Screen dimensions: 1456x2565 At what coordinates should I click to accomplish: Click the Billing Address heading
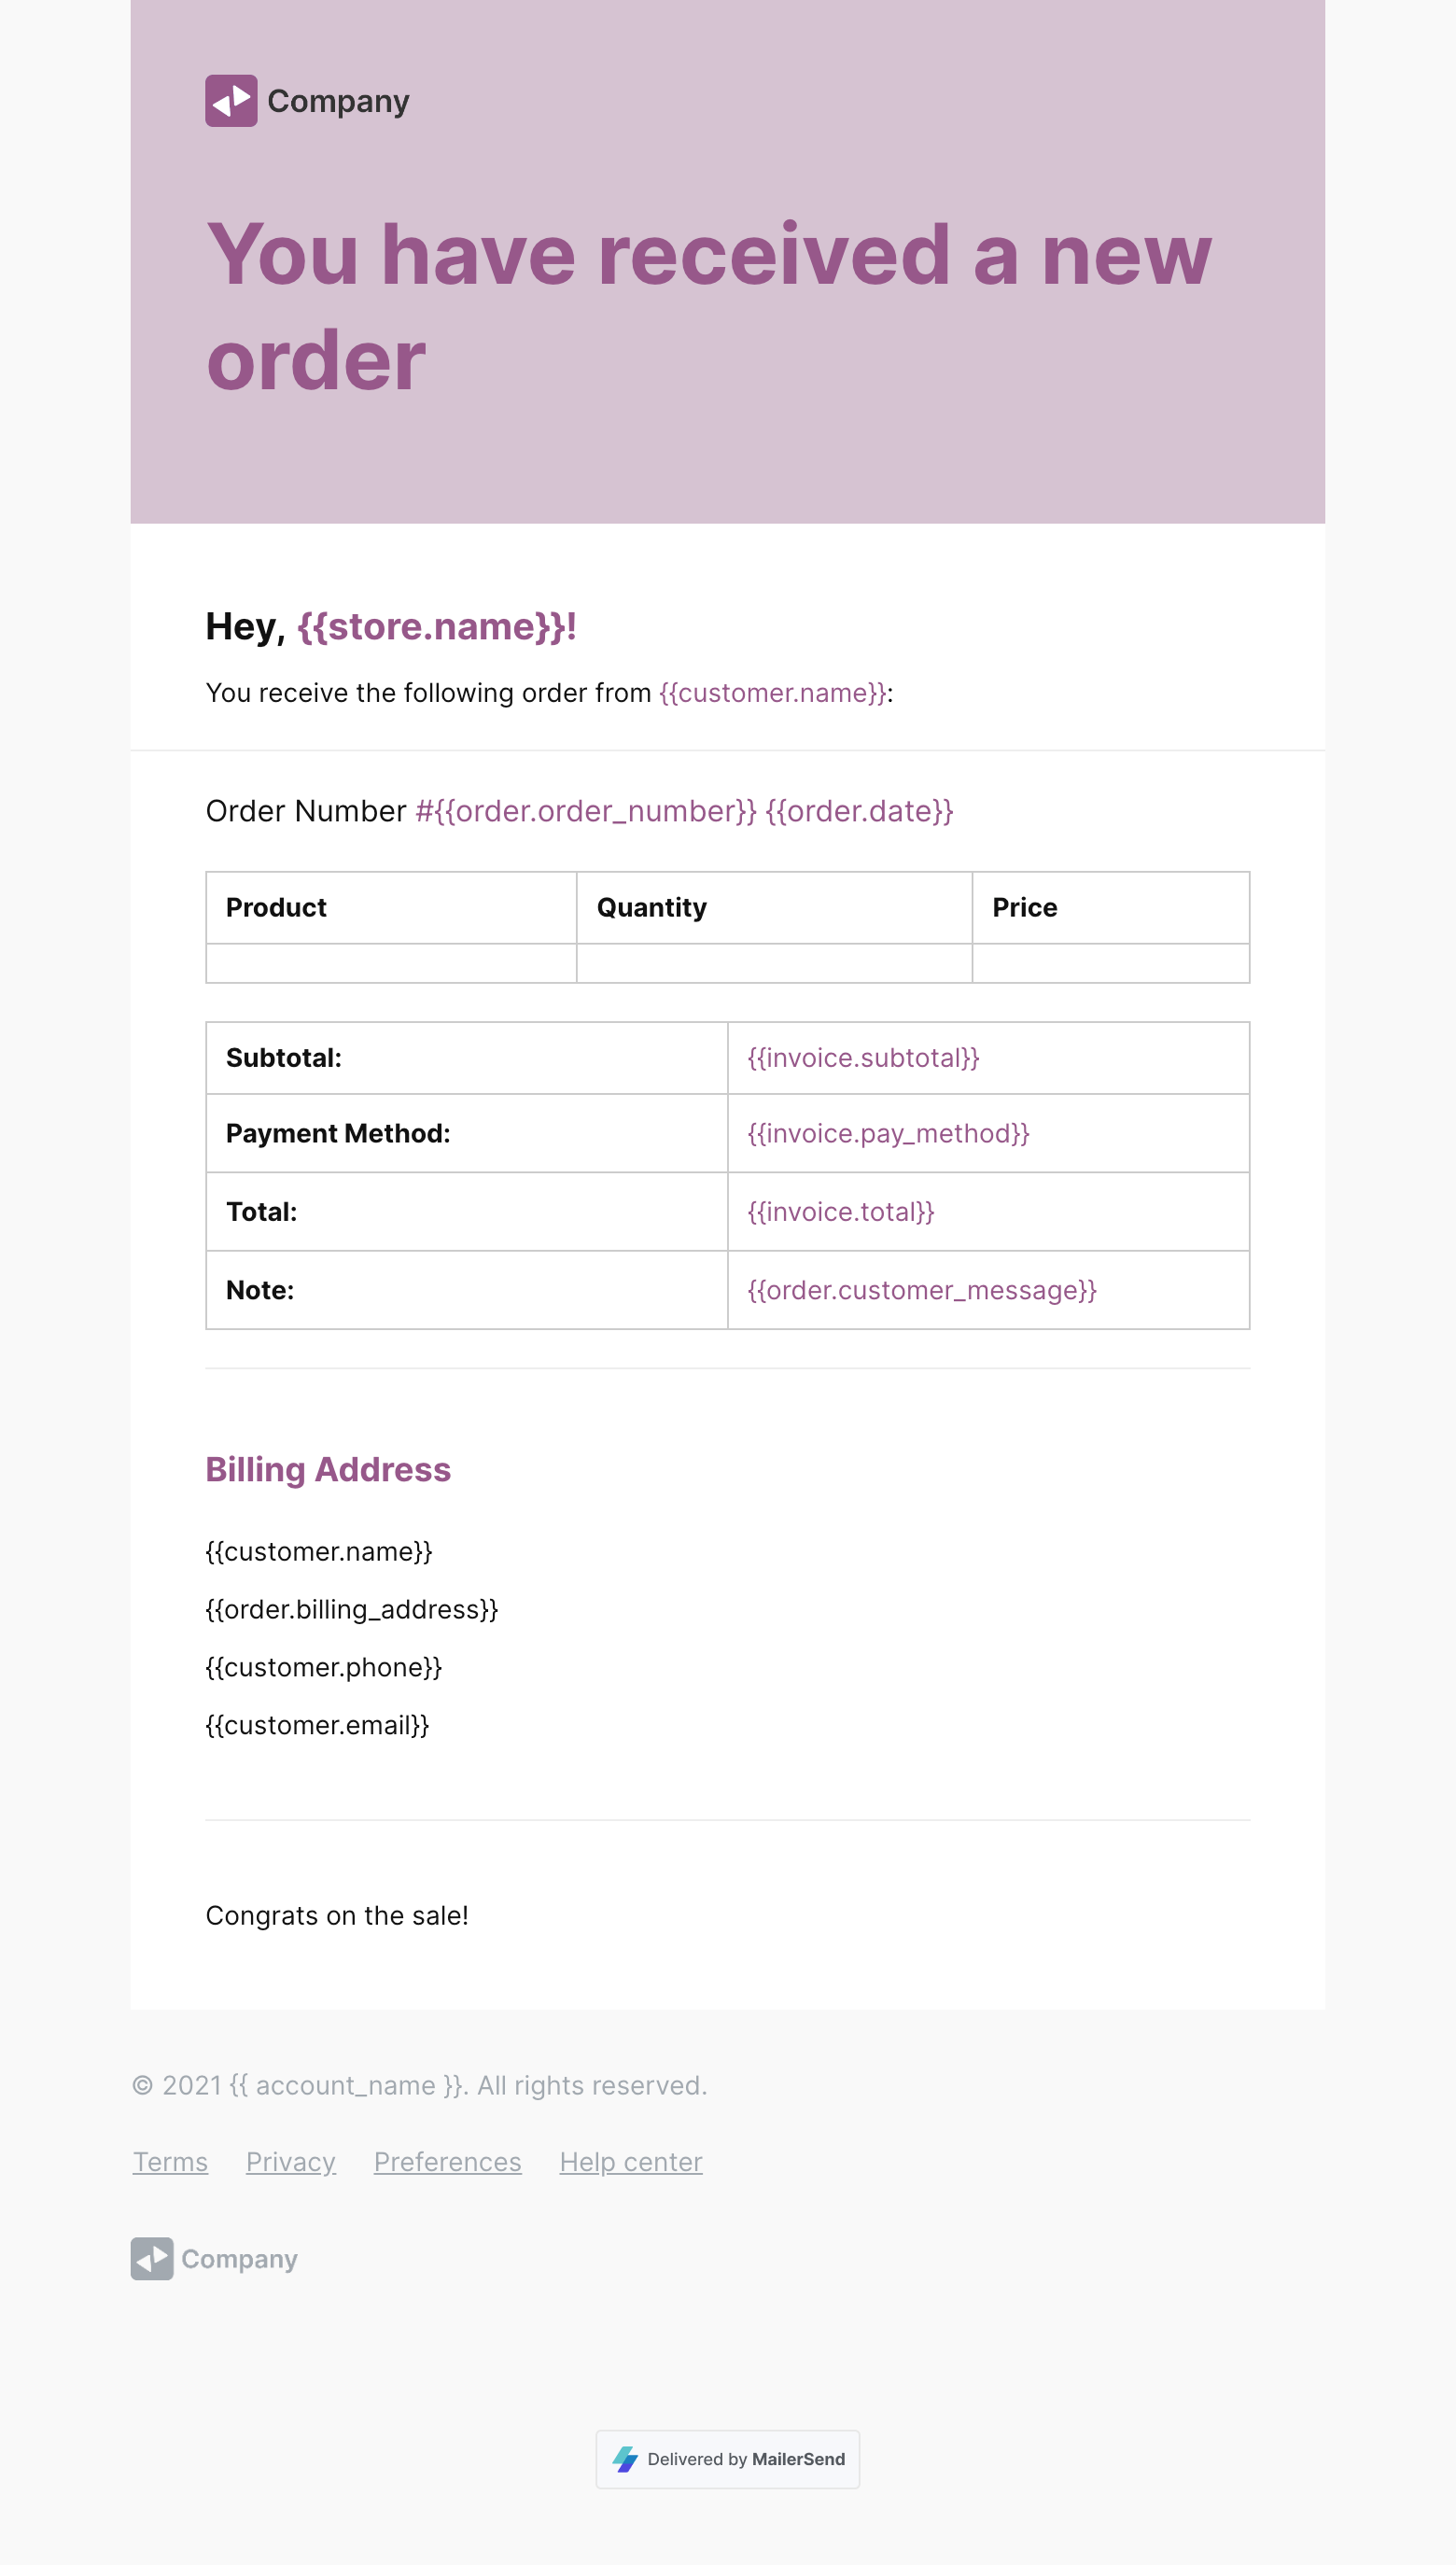click(x=328, y=1469)
